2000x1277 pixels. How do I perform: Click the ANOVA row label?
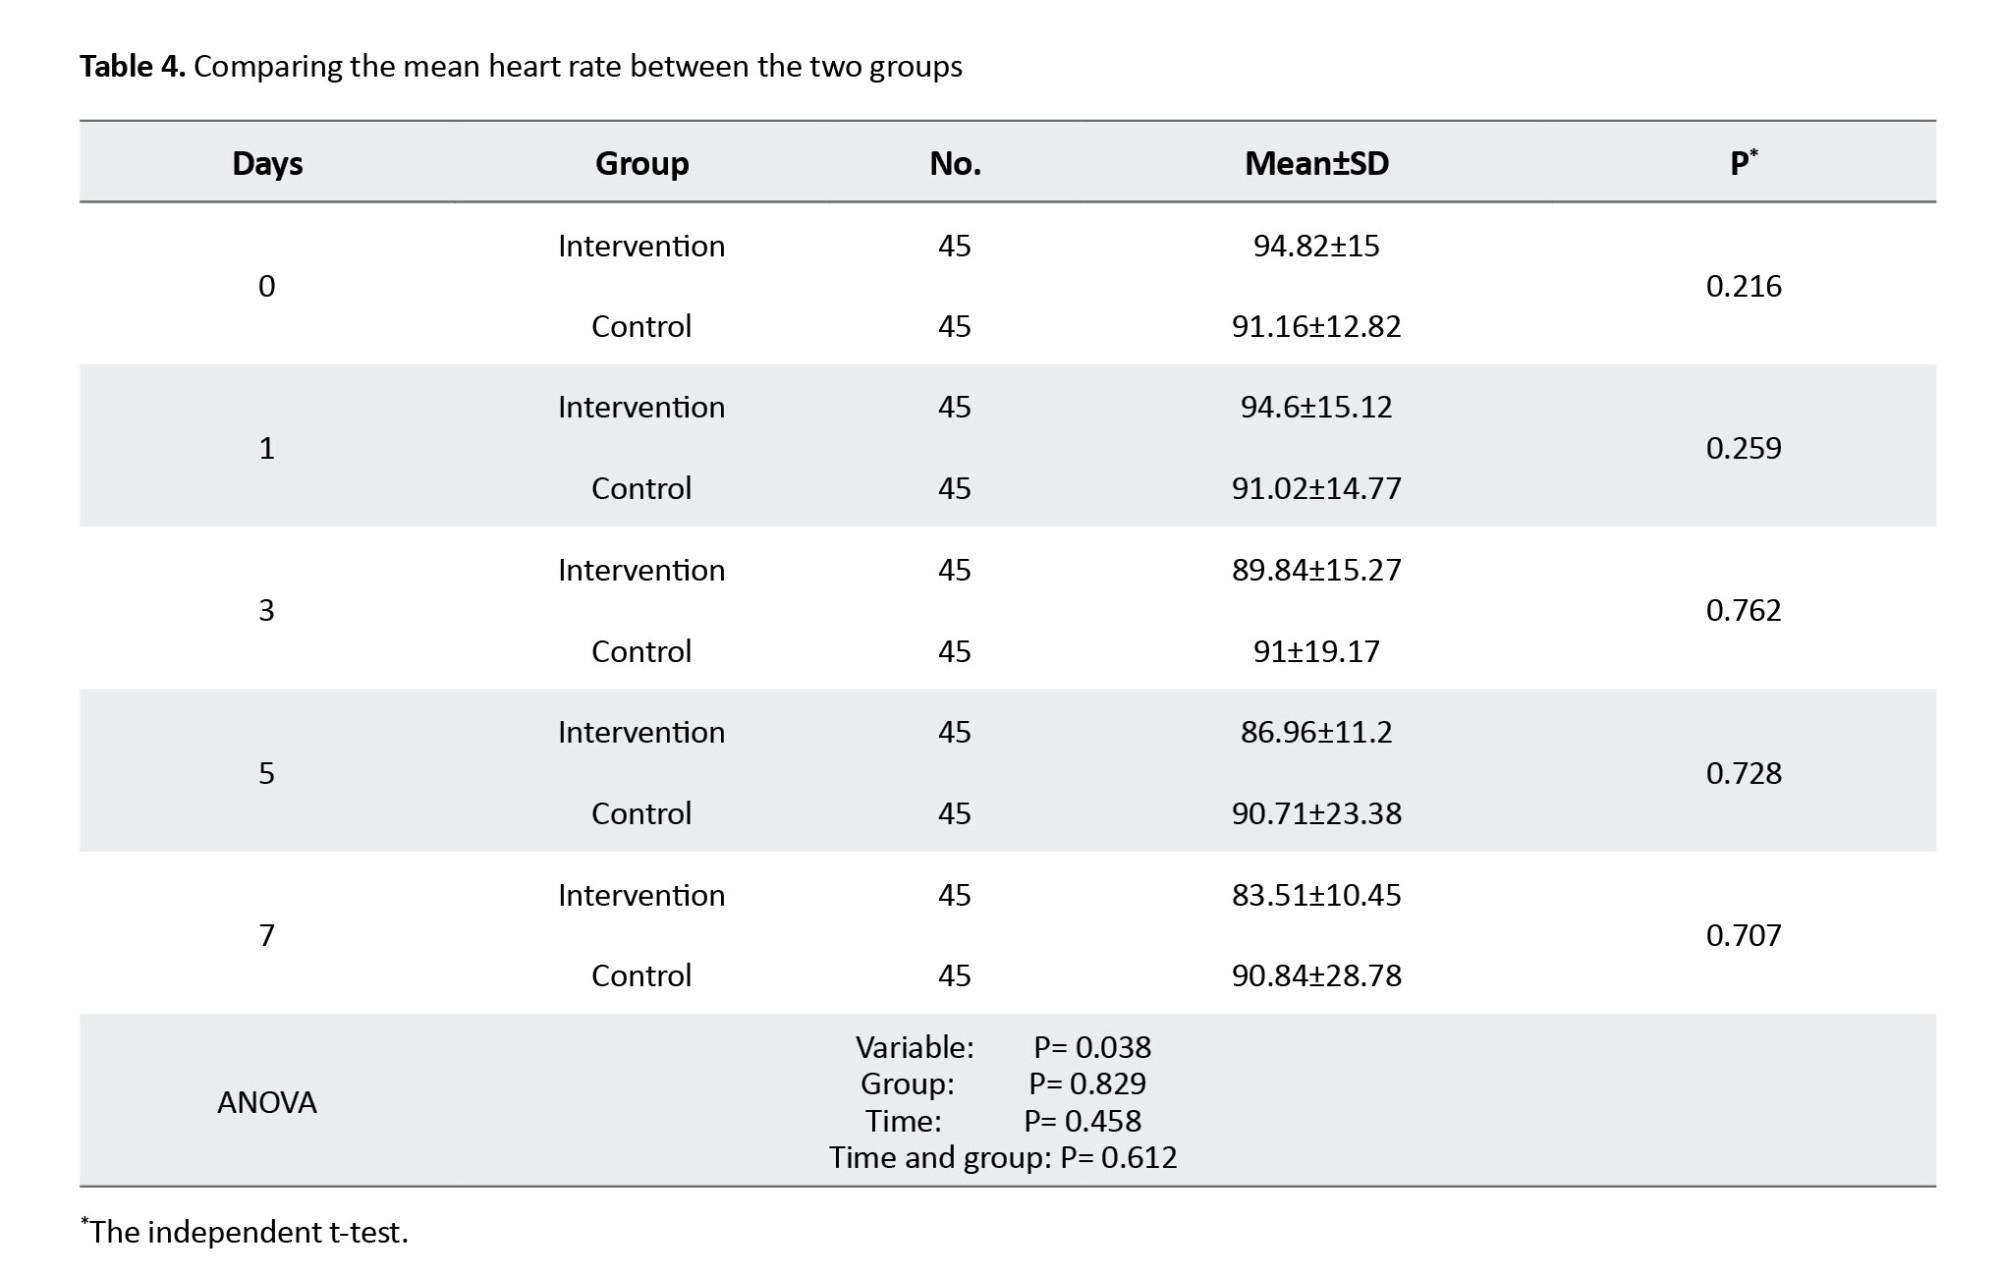(x=267, y=1102)
